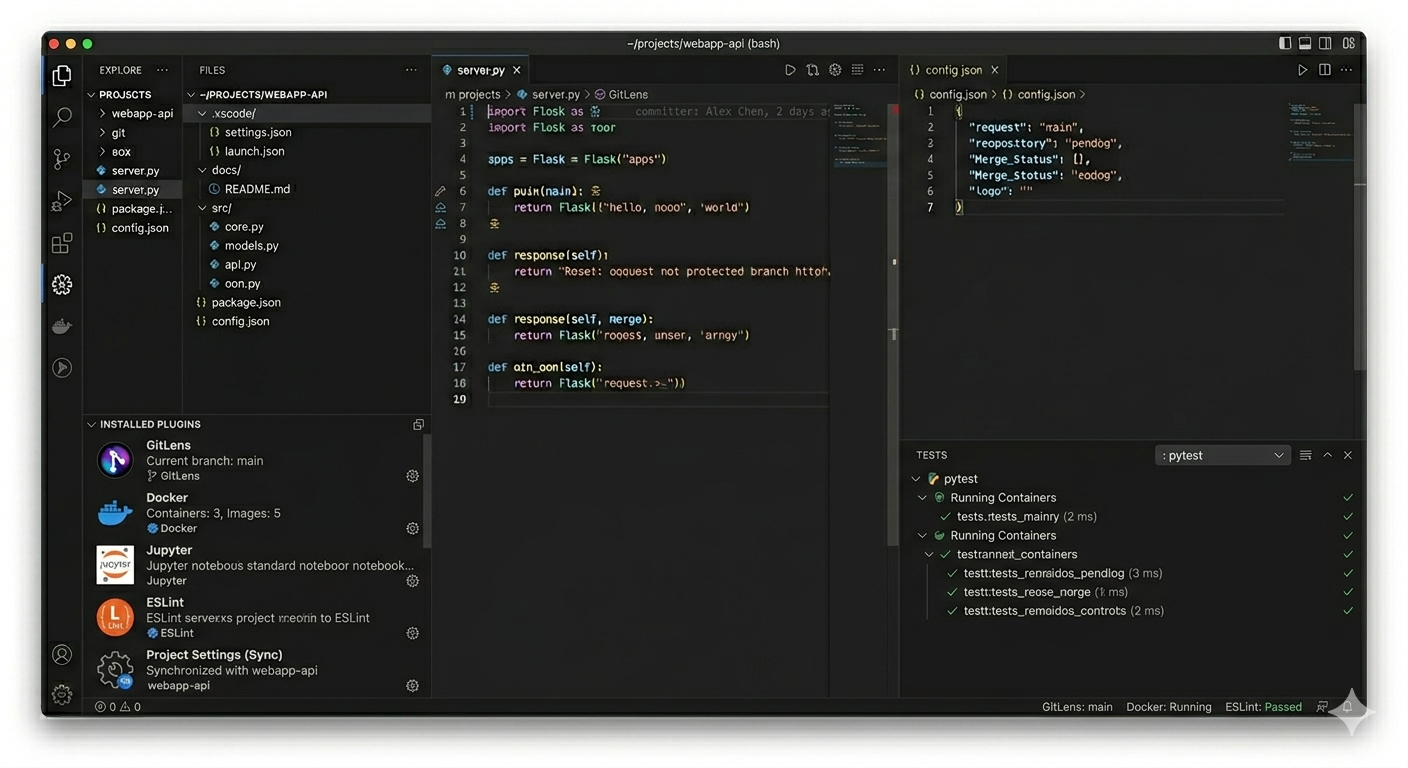The width and height of the screenshot is (1408, 768).
Task: Open the Docker whale icon in activity bar
Action: click(62, 326)
